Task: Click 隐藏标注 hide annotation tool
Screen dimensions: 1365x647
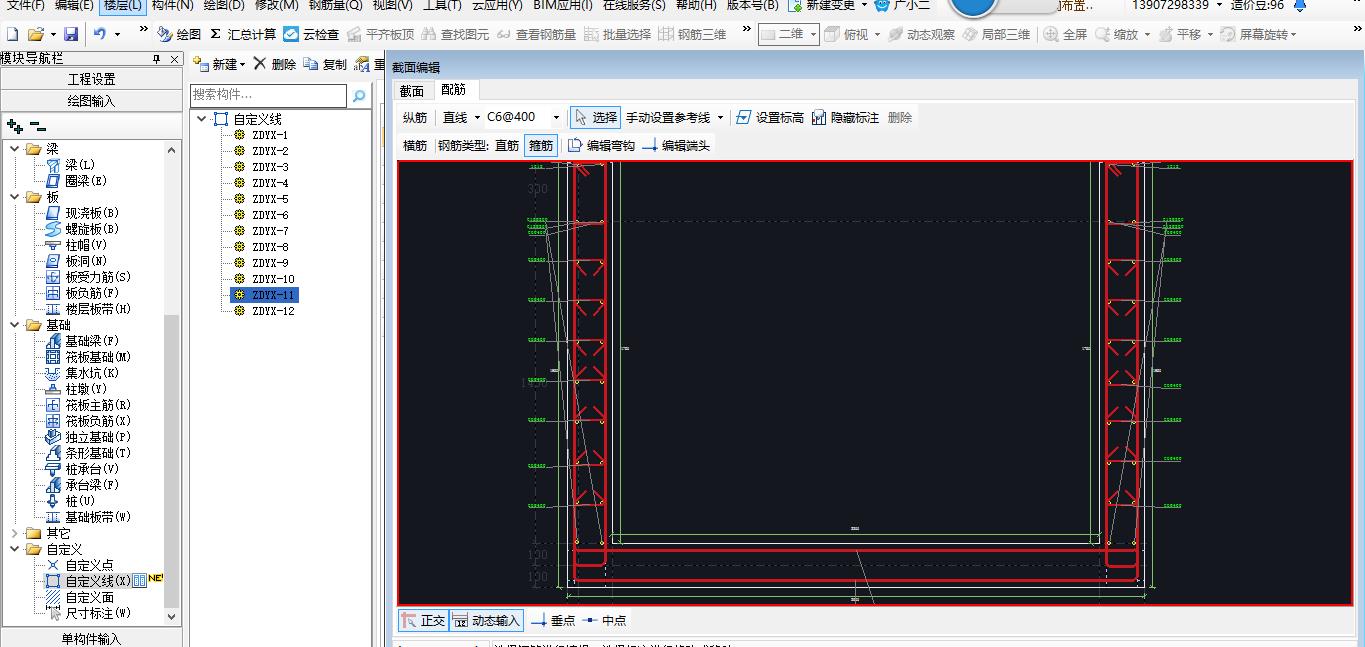Action: (845, 117)
